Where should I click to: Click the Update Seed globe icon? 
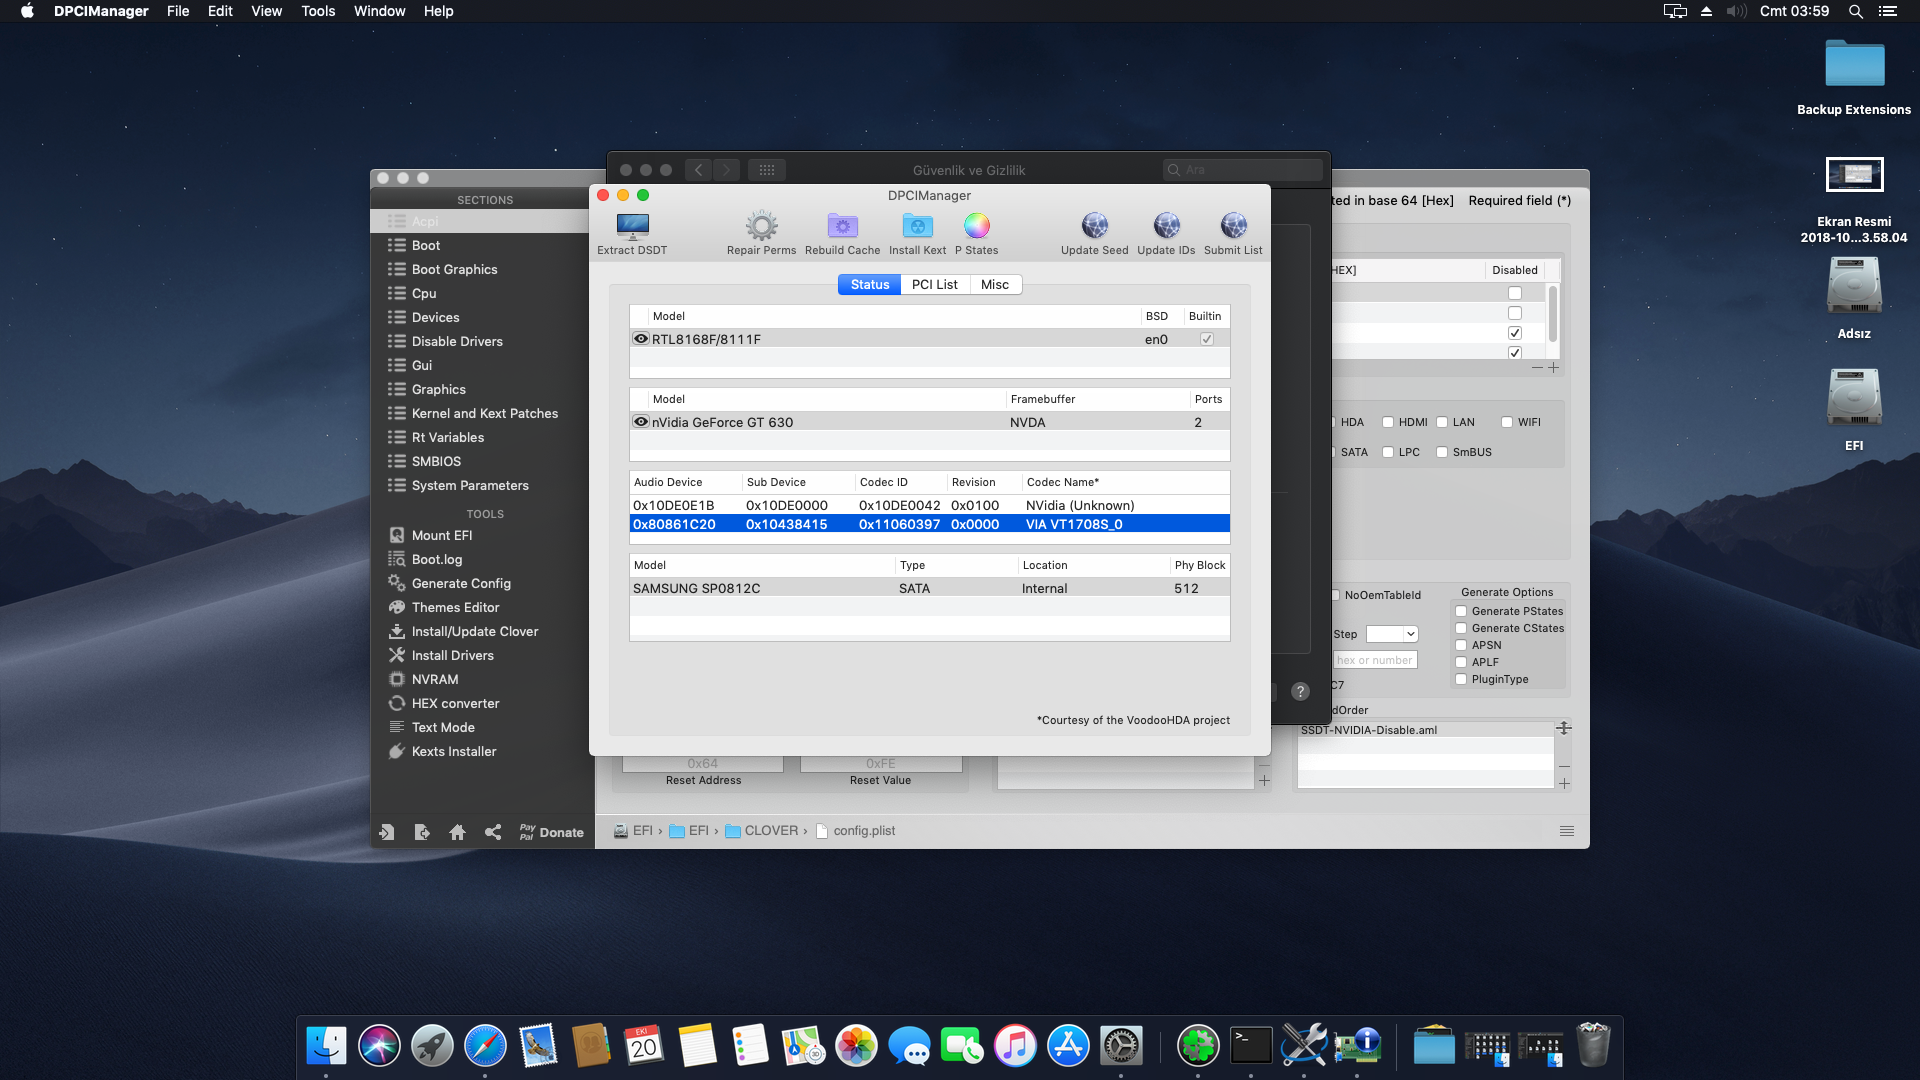(1094, 227)
